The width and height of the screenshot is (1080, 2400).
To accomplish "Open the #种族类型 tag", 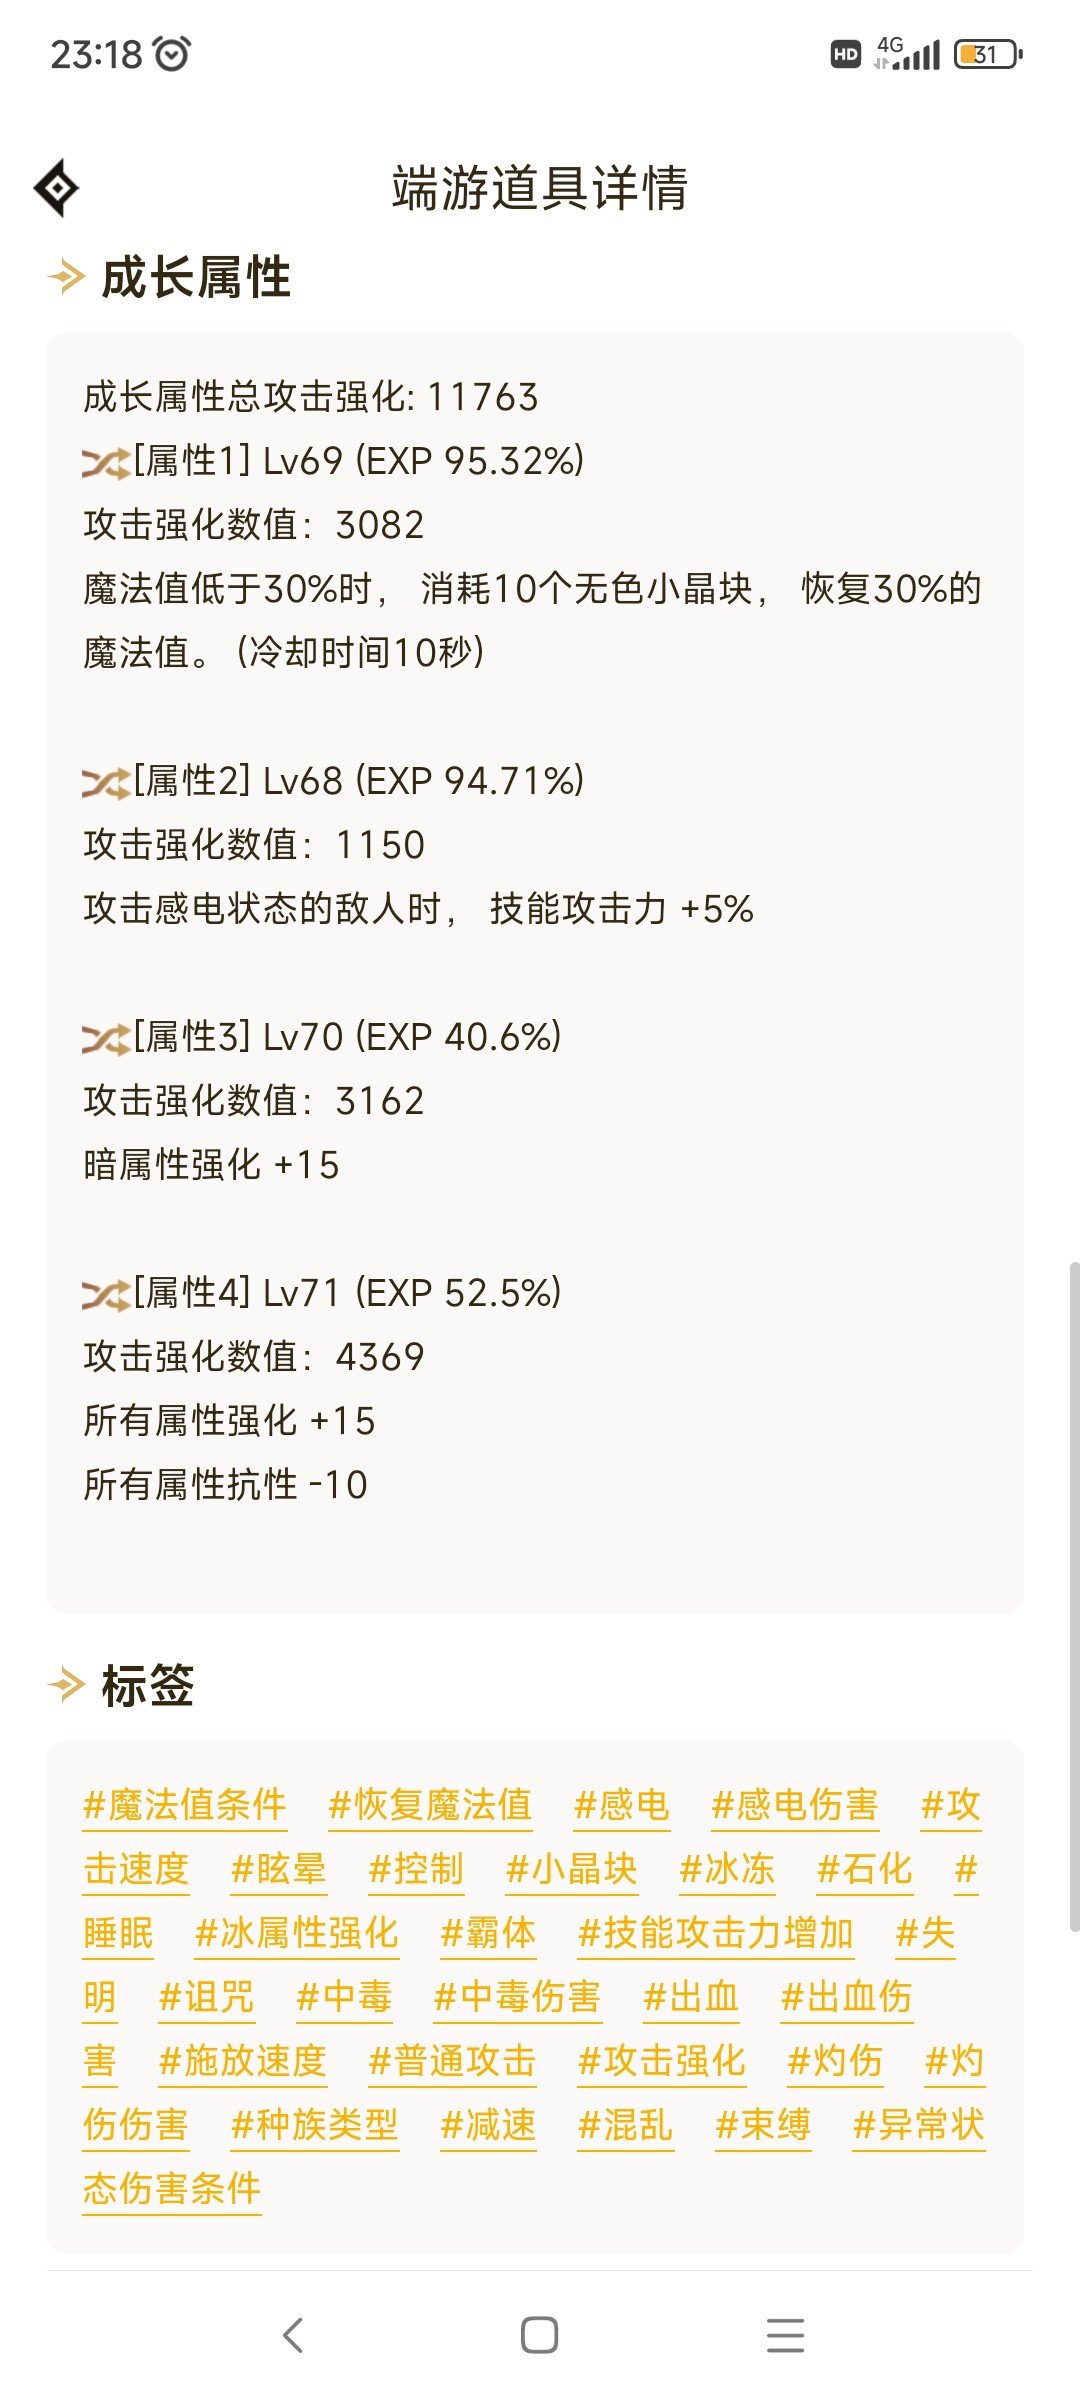I will (x=314, y=2125).
